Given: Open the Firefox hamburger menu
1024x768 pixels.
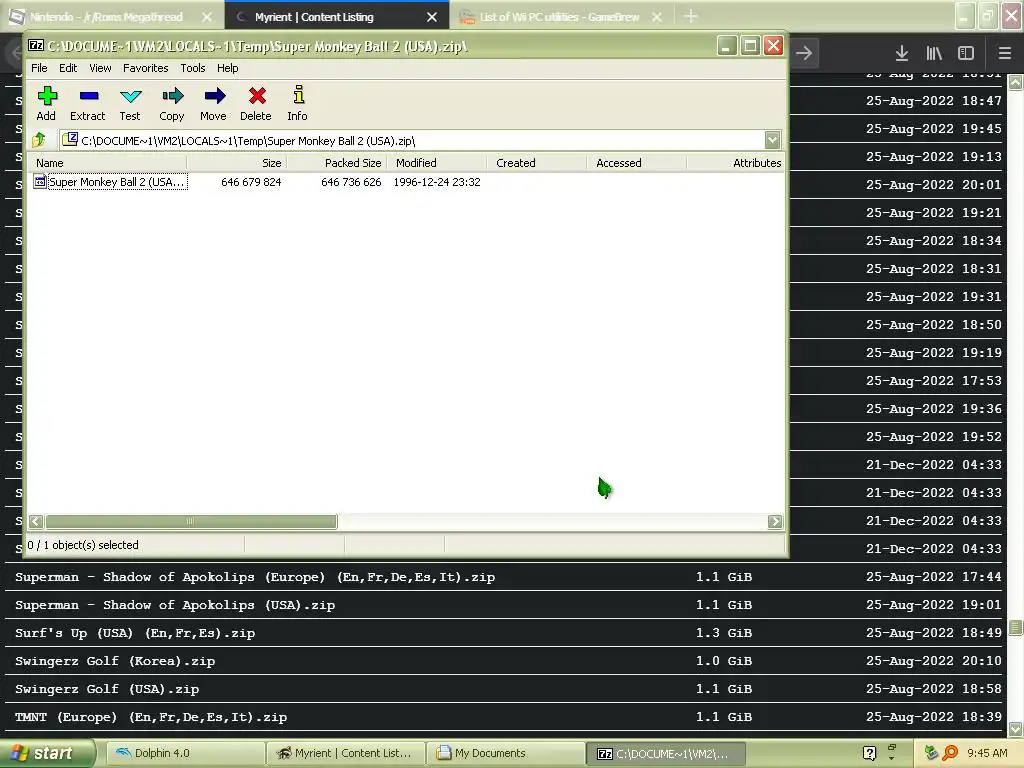Looking at the screenshot, I should pyautogui.click(x=1004, y=53).
